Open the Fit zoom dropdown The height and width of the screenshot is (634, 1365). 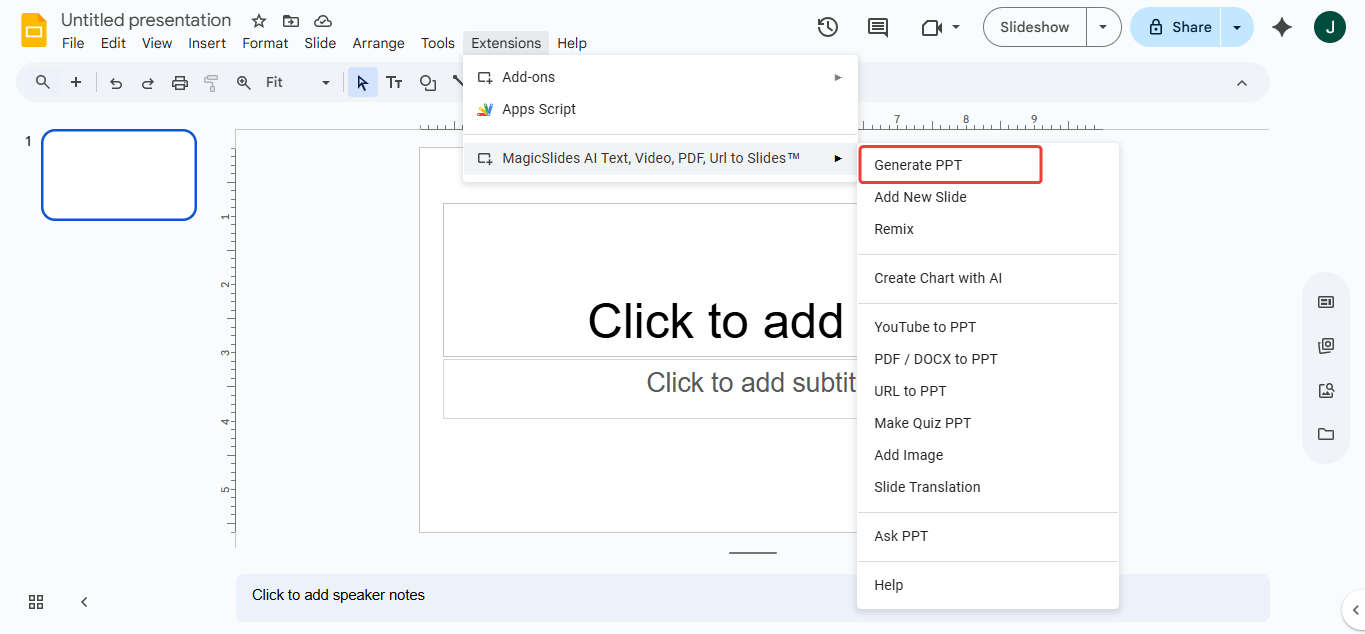click(297, 83)
